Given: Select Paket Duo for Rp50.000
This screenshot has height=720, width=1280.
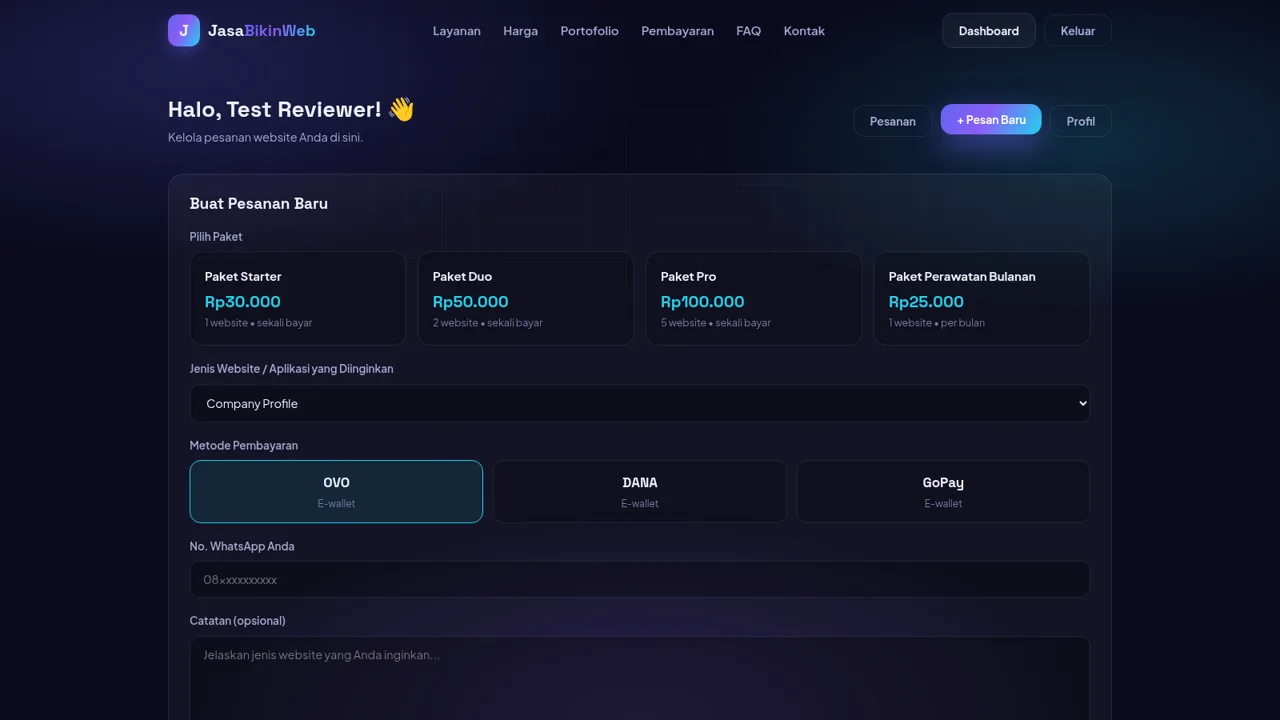Looking at the screenshot, I should pos(526,298).
